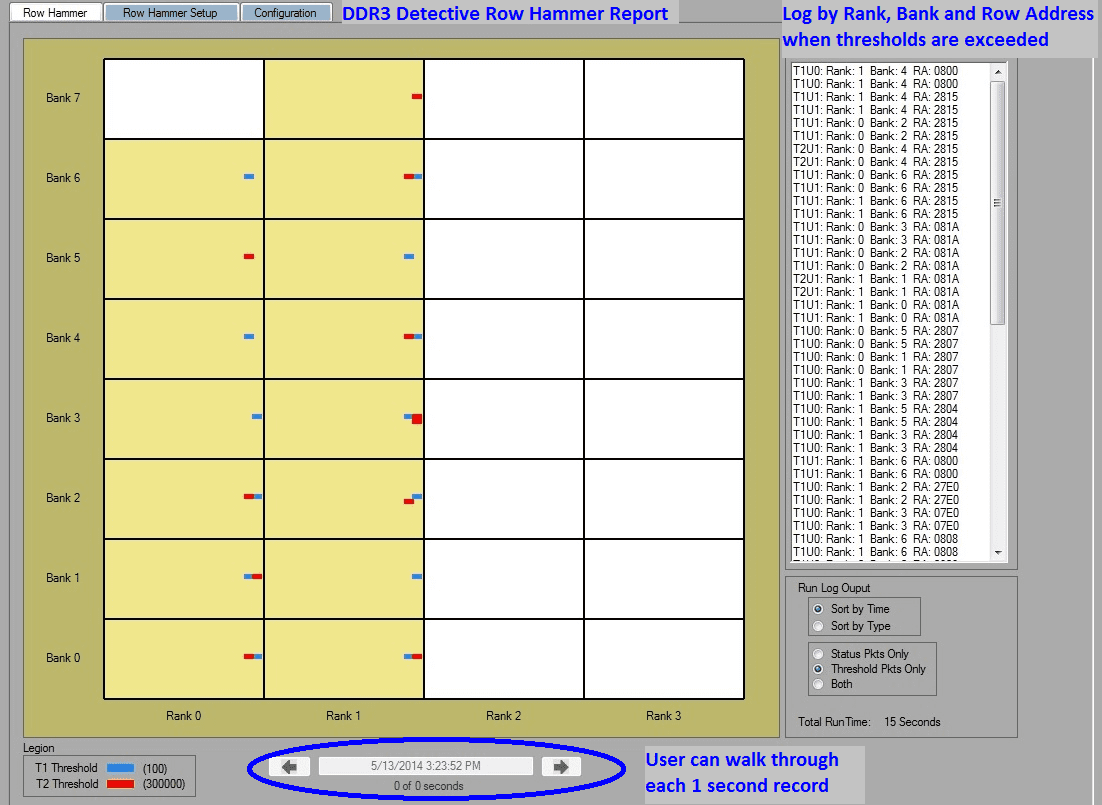Select first log entry T2U1 Rank 1 Bank 1 RA: 081A
The image size is (1102, 805).
(875, 279)
